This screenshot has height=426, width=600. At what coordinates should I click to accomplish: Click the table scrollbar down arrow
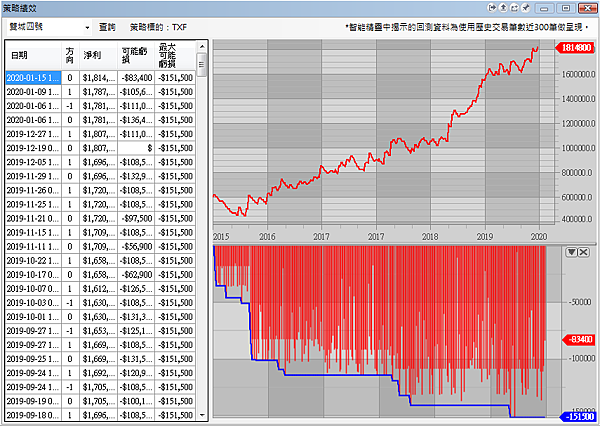(x=202, y=415)
